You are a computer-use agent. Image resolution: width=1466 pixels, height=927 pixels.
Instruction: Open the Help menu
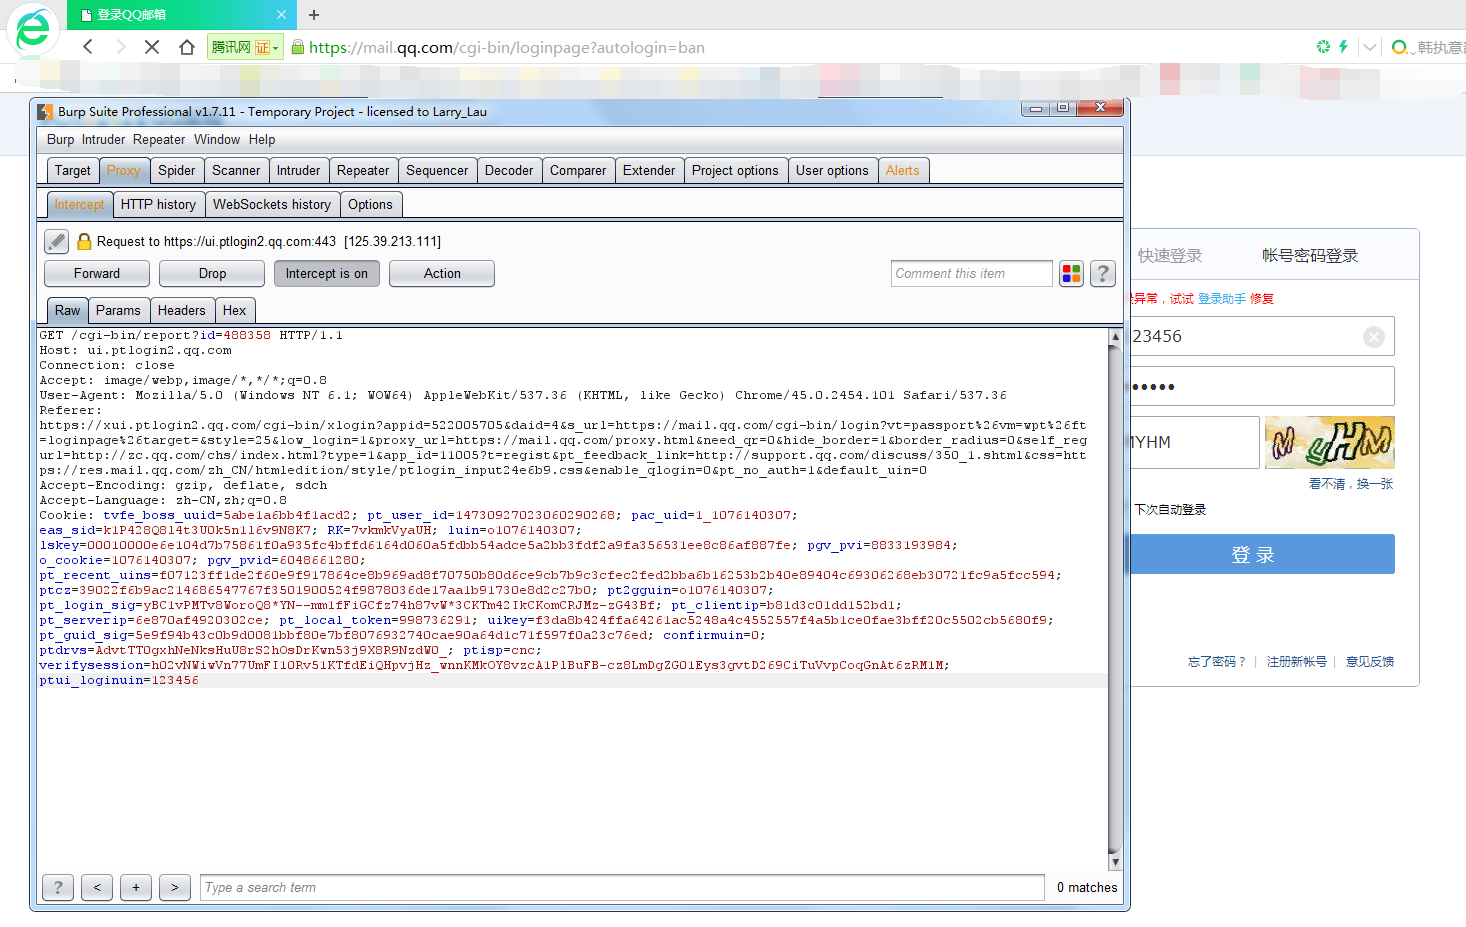tap(262, 139)
